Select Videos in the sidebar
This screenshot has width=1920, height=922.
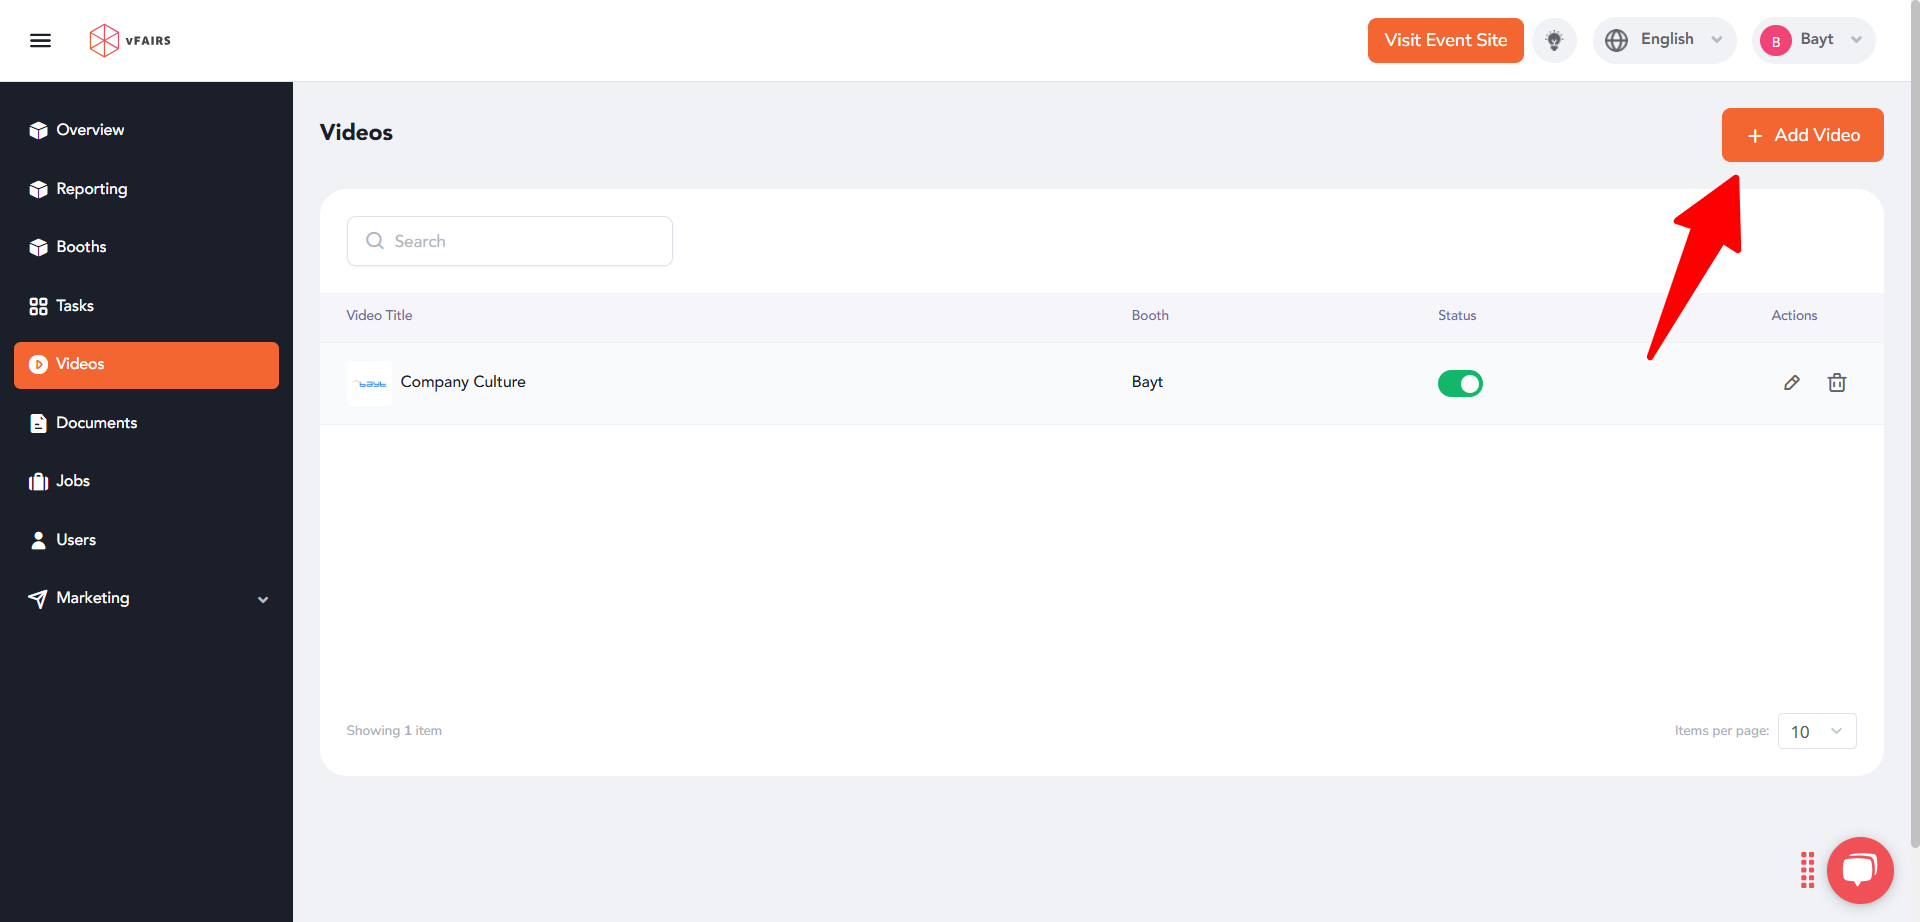(146, 365)
